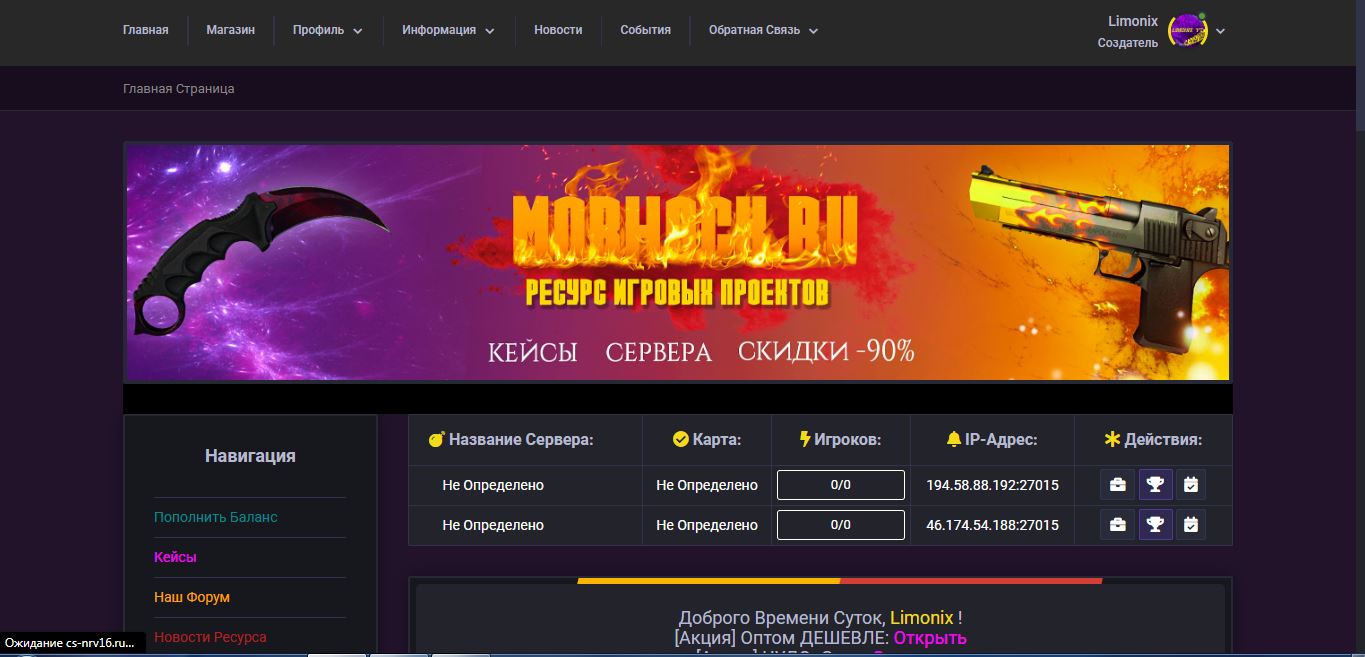The height and width of the screenshot is (657, 1365).
Task: Click briefcase icon for server 194.58.88.192:27015
Action: (x=1117, y=485)
